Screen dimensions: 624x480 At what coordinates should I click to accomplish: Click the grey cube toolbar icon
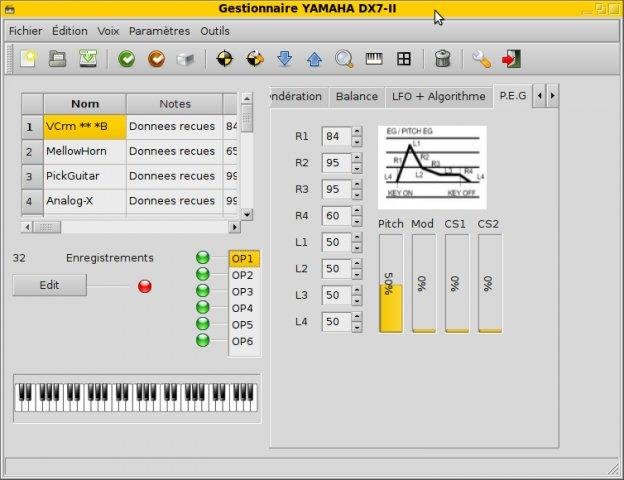185,59
